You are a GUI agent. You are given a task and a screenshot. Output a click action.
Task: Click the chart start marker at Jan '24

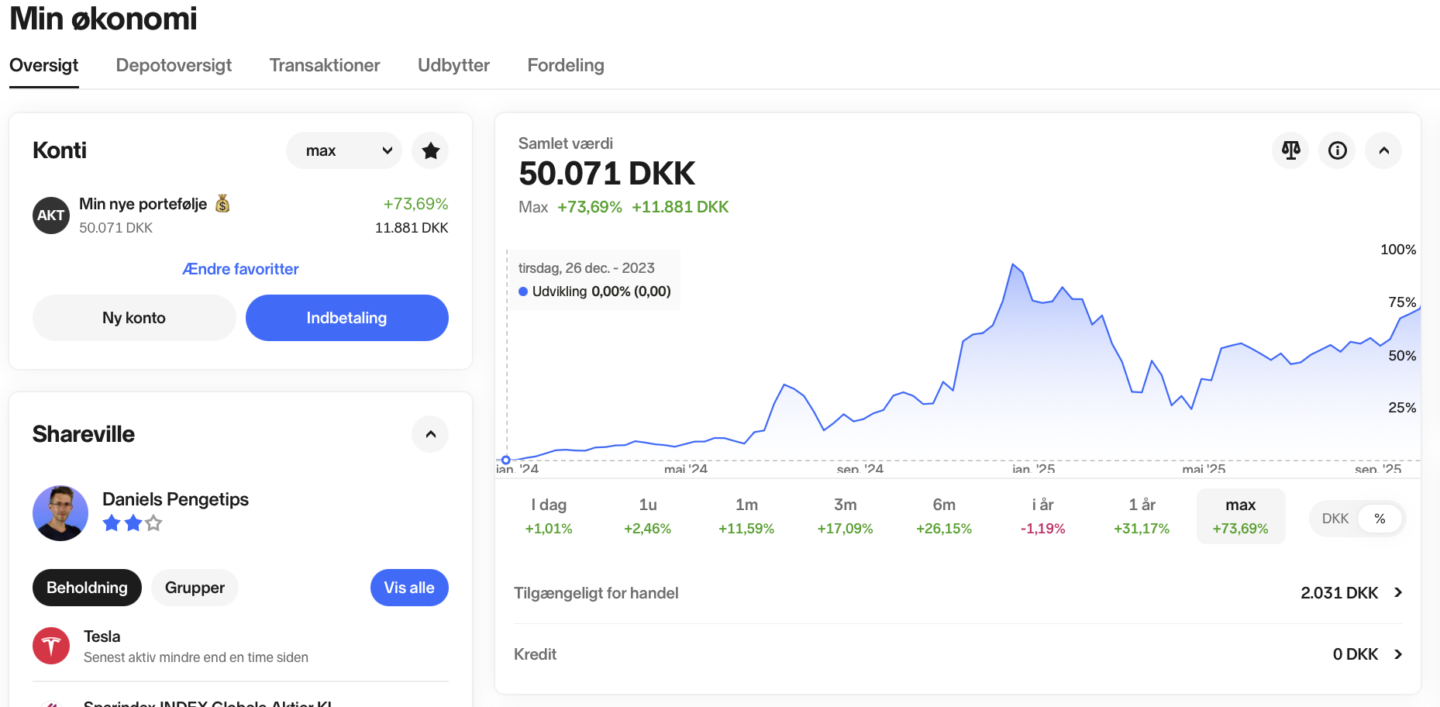click(x=506, y=460)
